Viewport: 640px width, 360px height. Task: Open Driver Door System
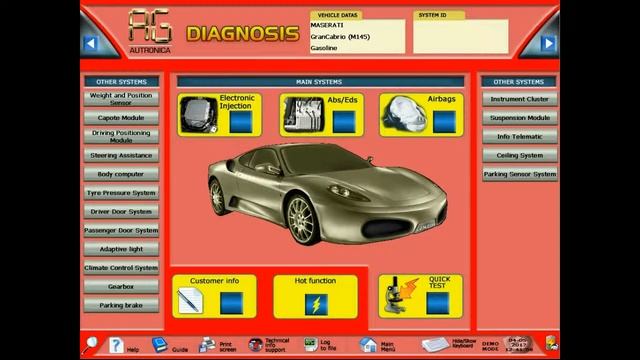pos(121,211)
